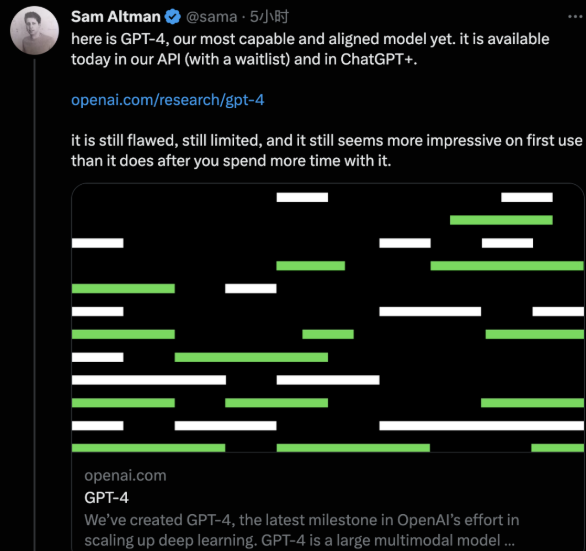The height and width of the screenshot is (551, 586).
Task: Open the openai.com/research/gpt-4 link
Action: coord(167,100)
